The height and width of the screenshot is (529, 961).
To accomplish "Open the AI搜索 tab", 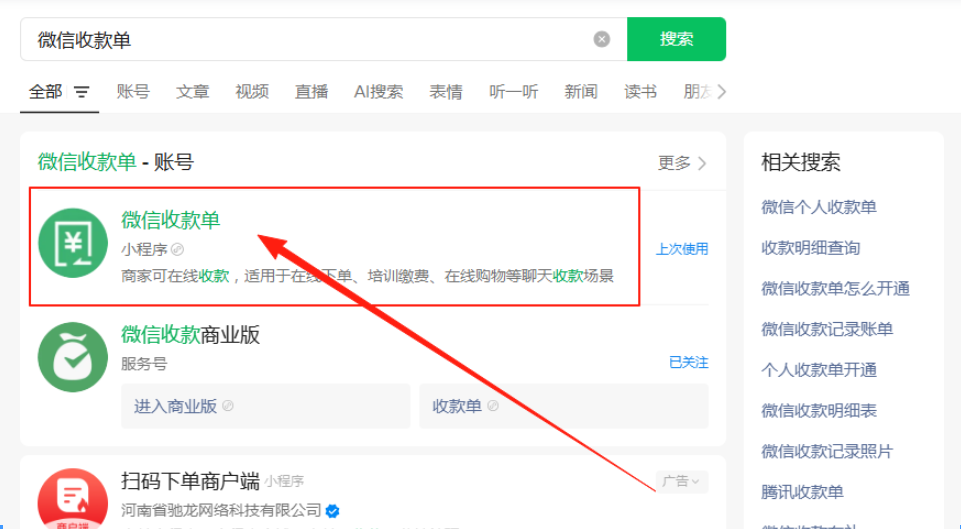I will pyautogui.click(x=378, y=91).
